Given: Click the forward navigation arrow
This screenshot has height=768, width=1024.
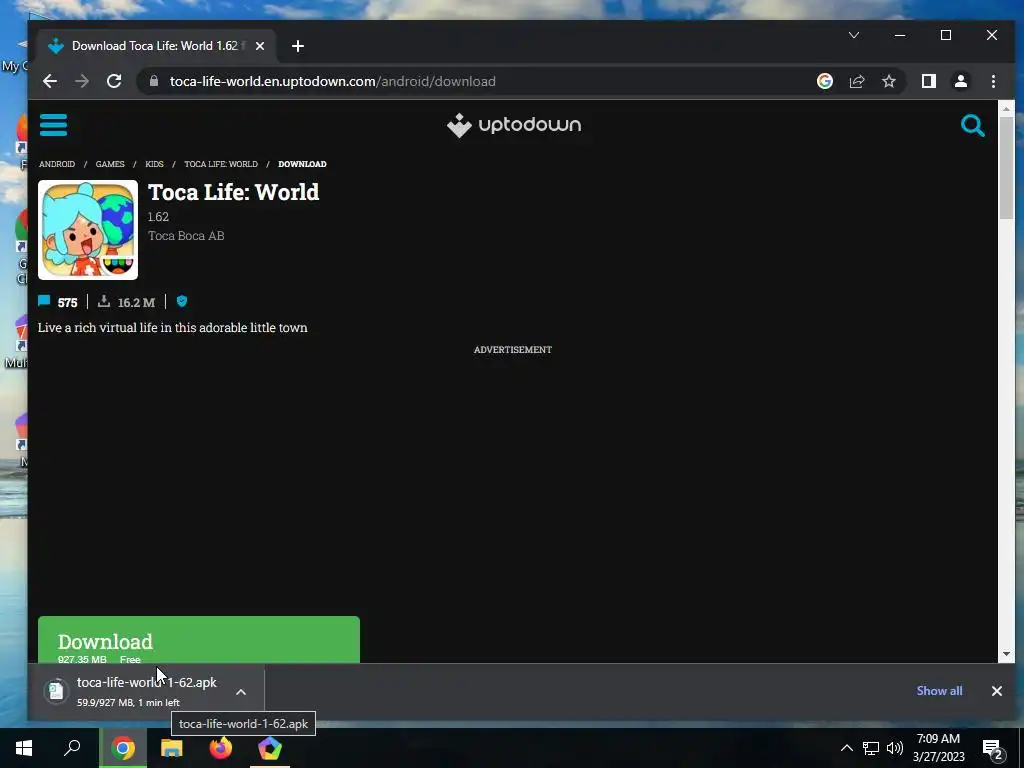Looking at the screenshot, I should (x=82, y=81).
